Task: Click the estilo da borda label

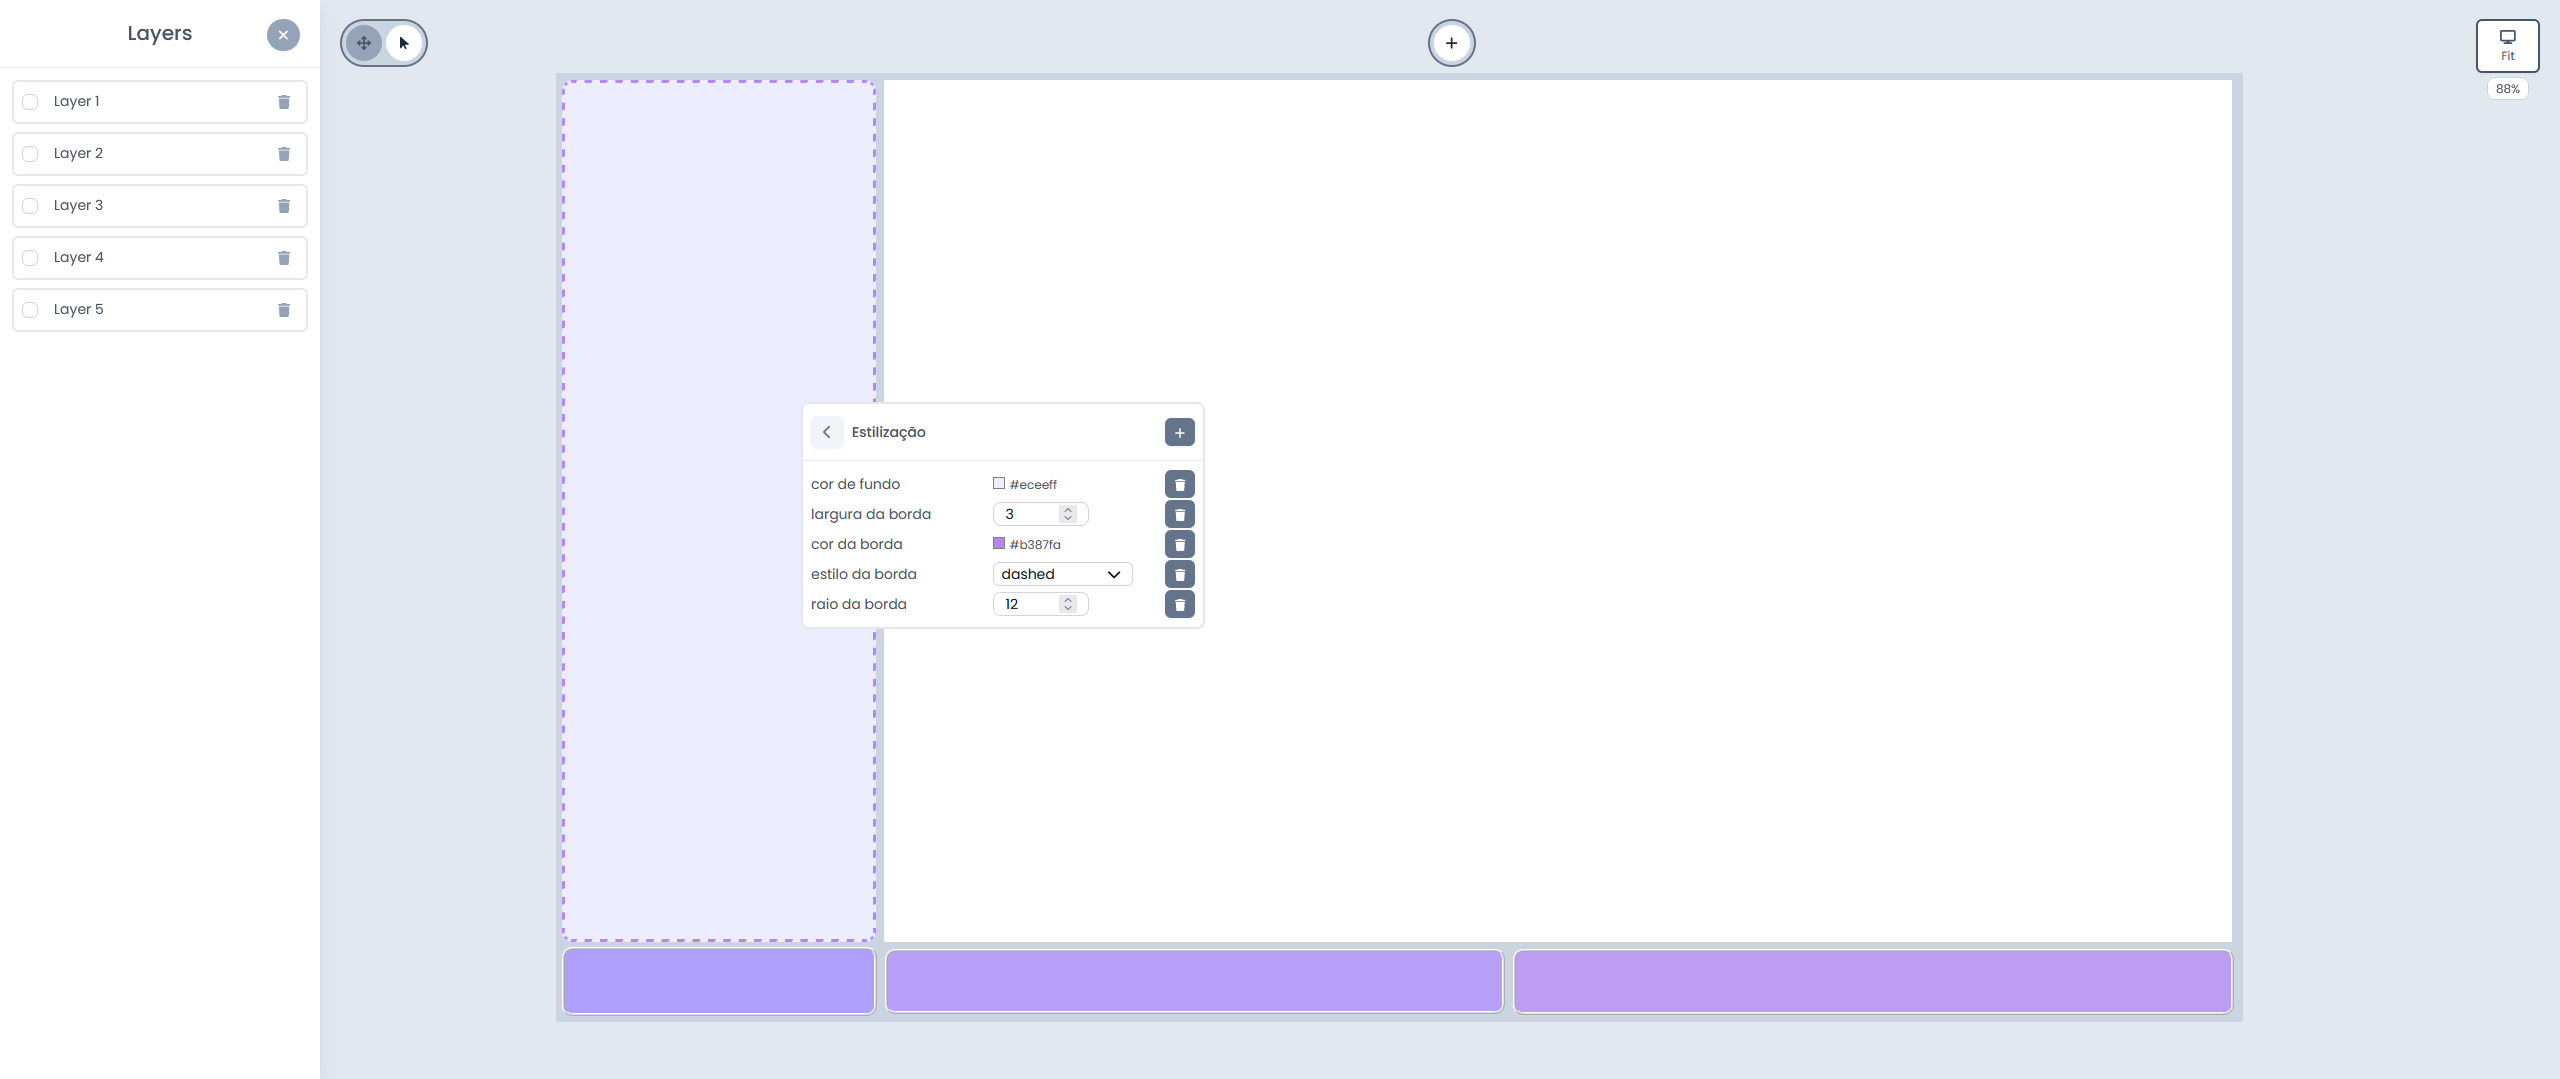Action: click(863, 574)
